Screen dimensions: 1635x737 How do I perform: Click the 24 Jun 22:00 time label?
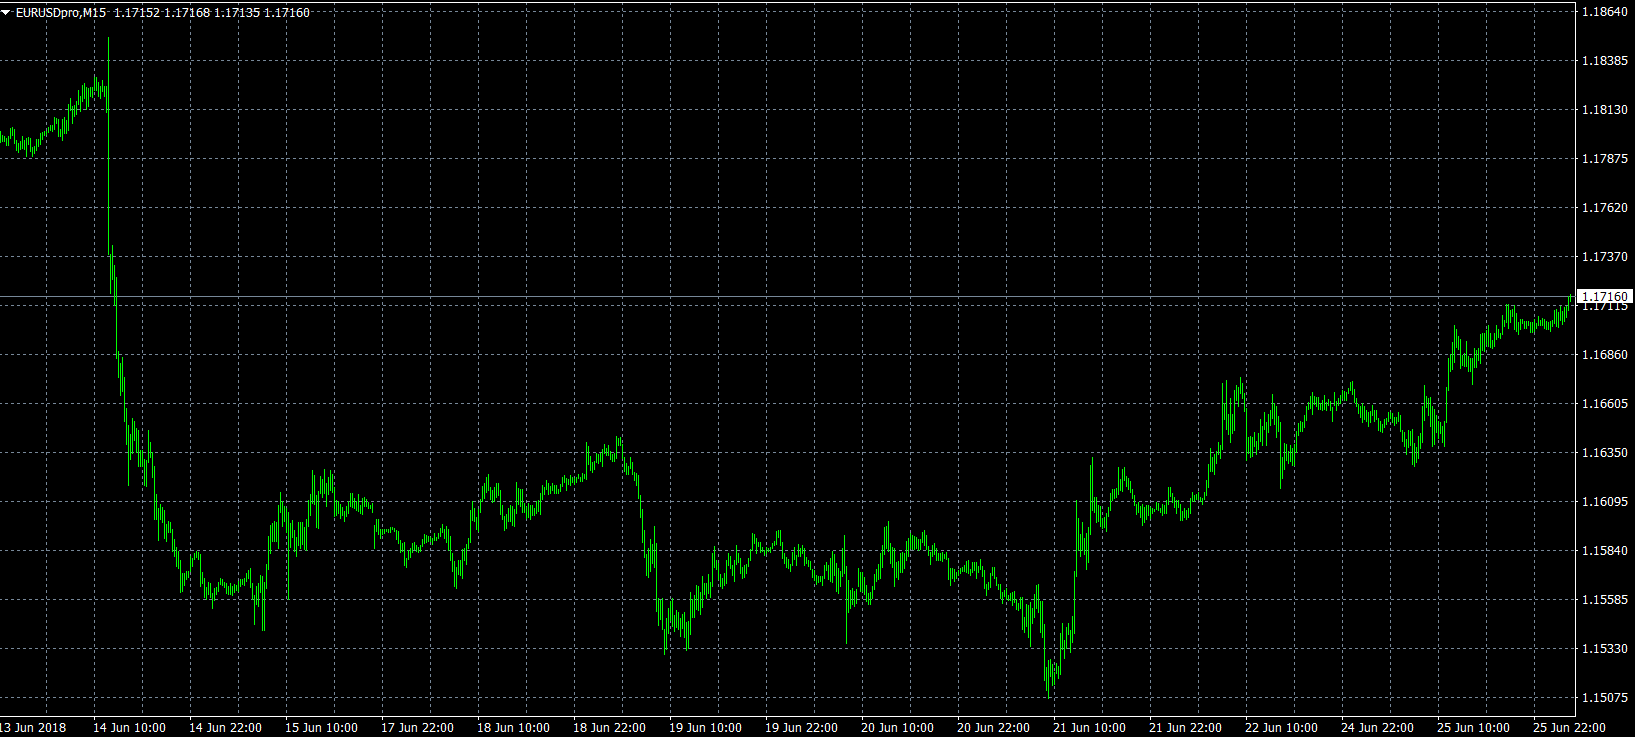(1377, 728)
